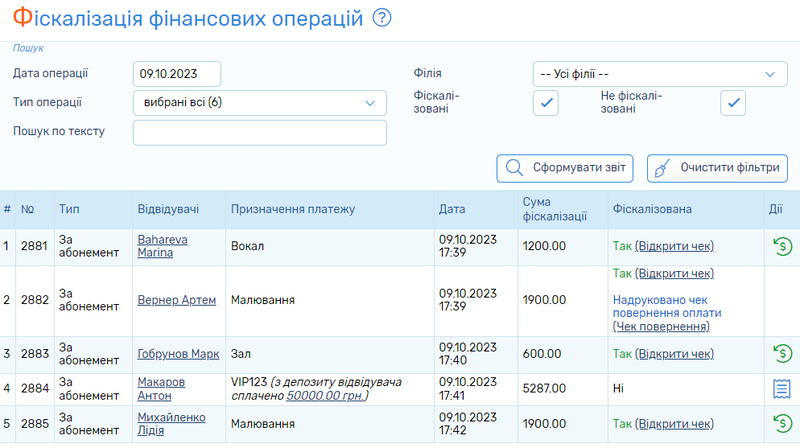Viewport: 800px width, 448px height.
Task: Click fiscalize receipt icon for payment 2884
Action: click(782, 388)
